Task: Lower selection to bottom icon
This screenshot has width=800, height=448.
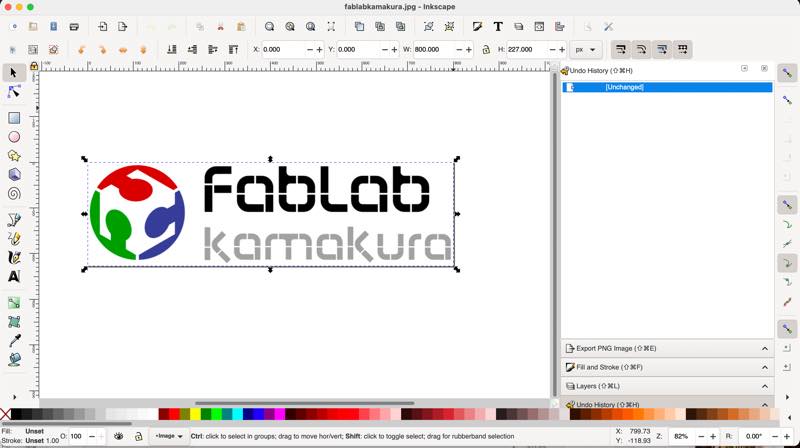Action: coord(172,49)
